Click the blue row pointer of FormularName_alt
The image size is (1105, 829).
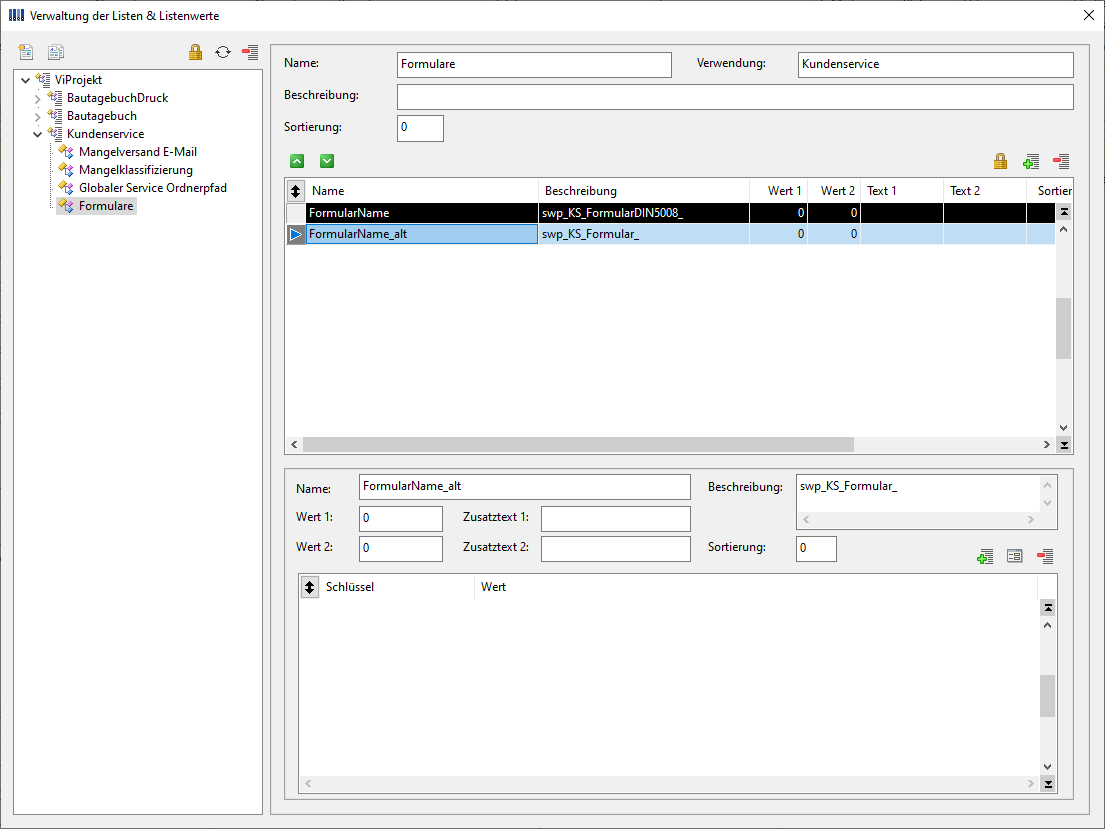tap(295, 234)
